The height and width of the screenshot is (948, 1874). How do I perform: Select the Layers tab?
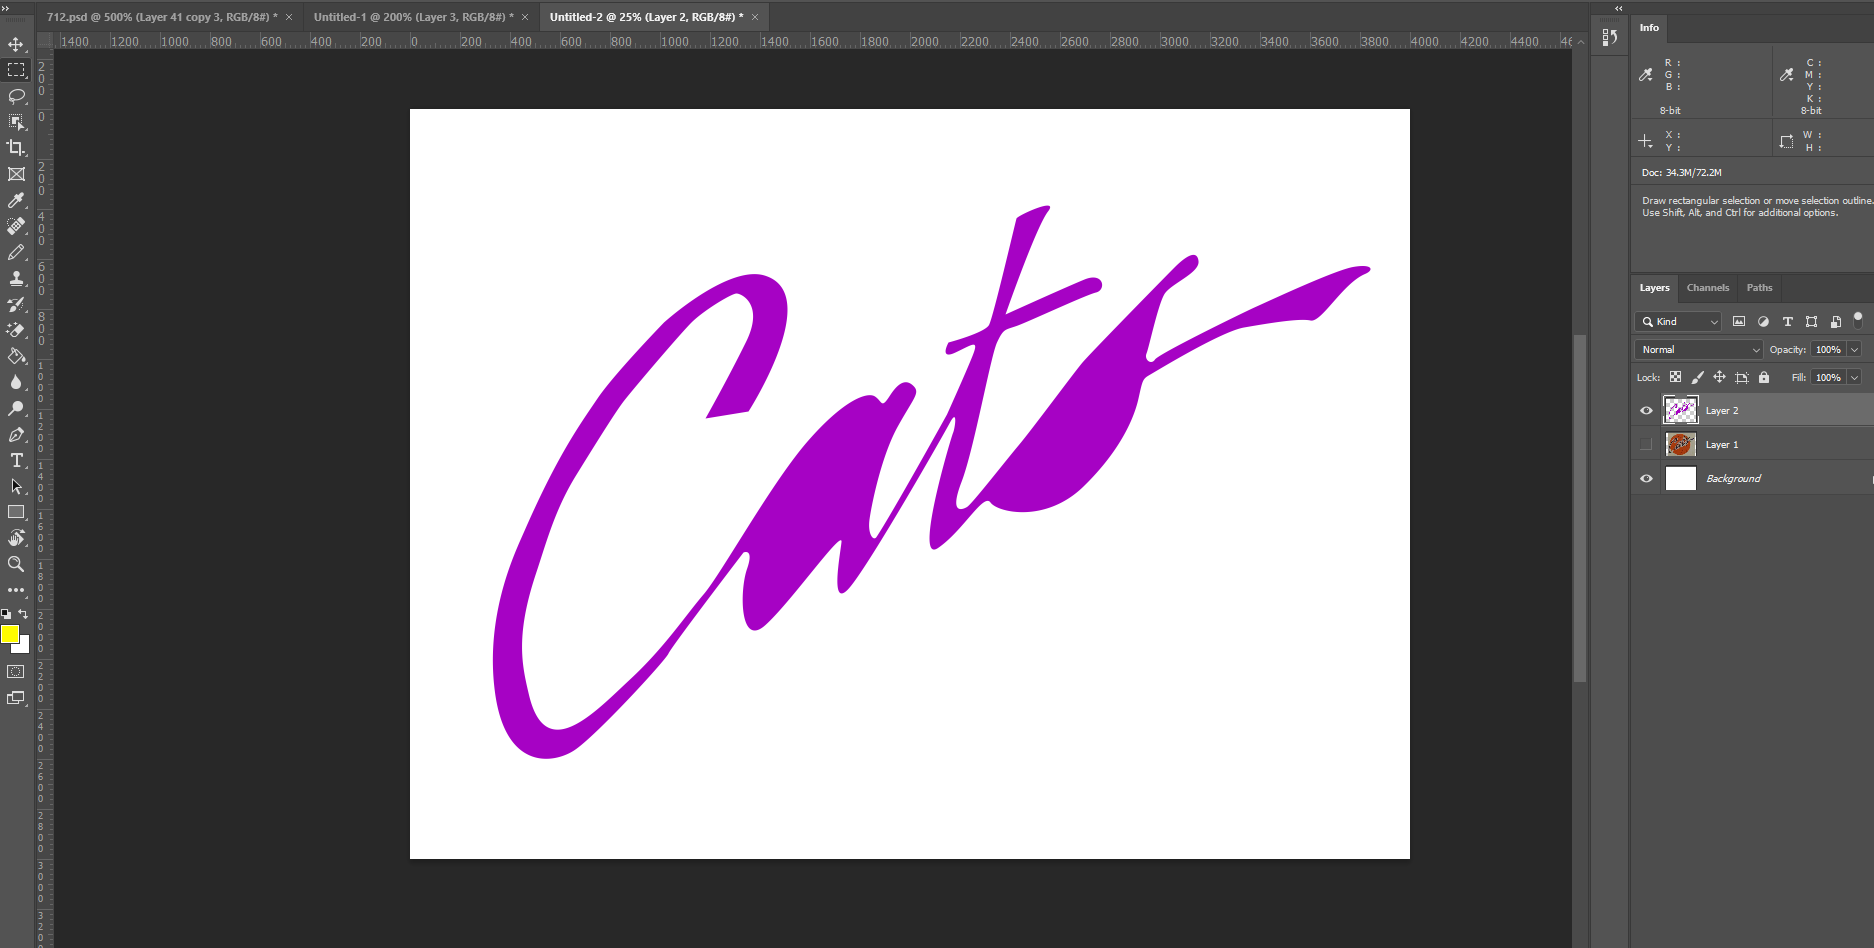1654,287
